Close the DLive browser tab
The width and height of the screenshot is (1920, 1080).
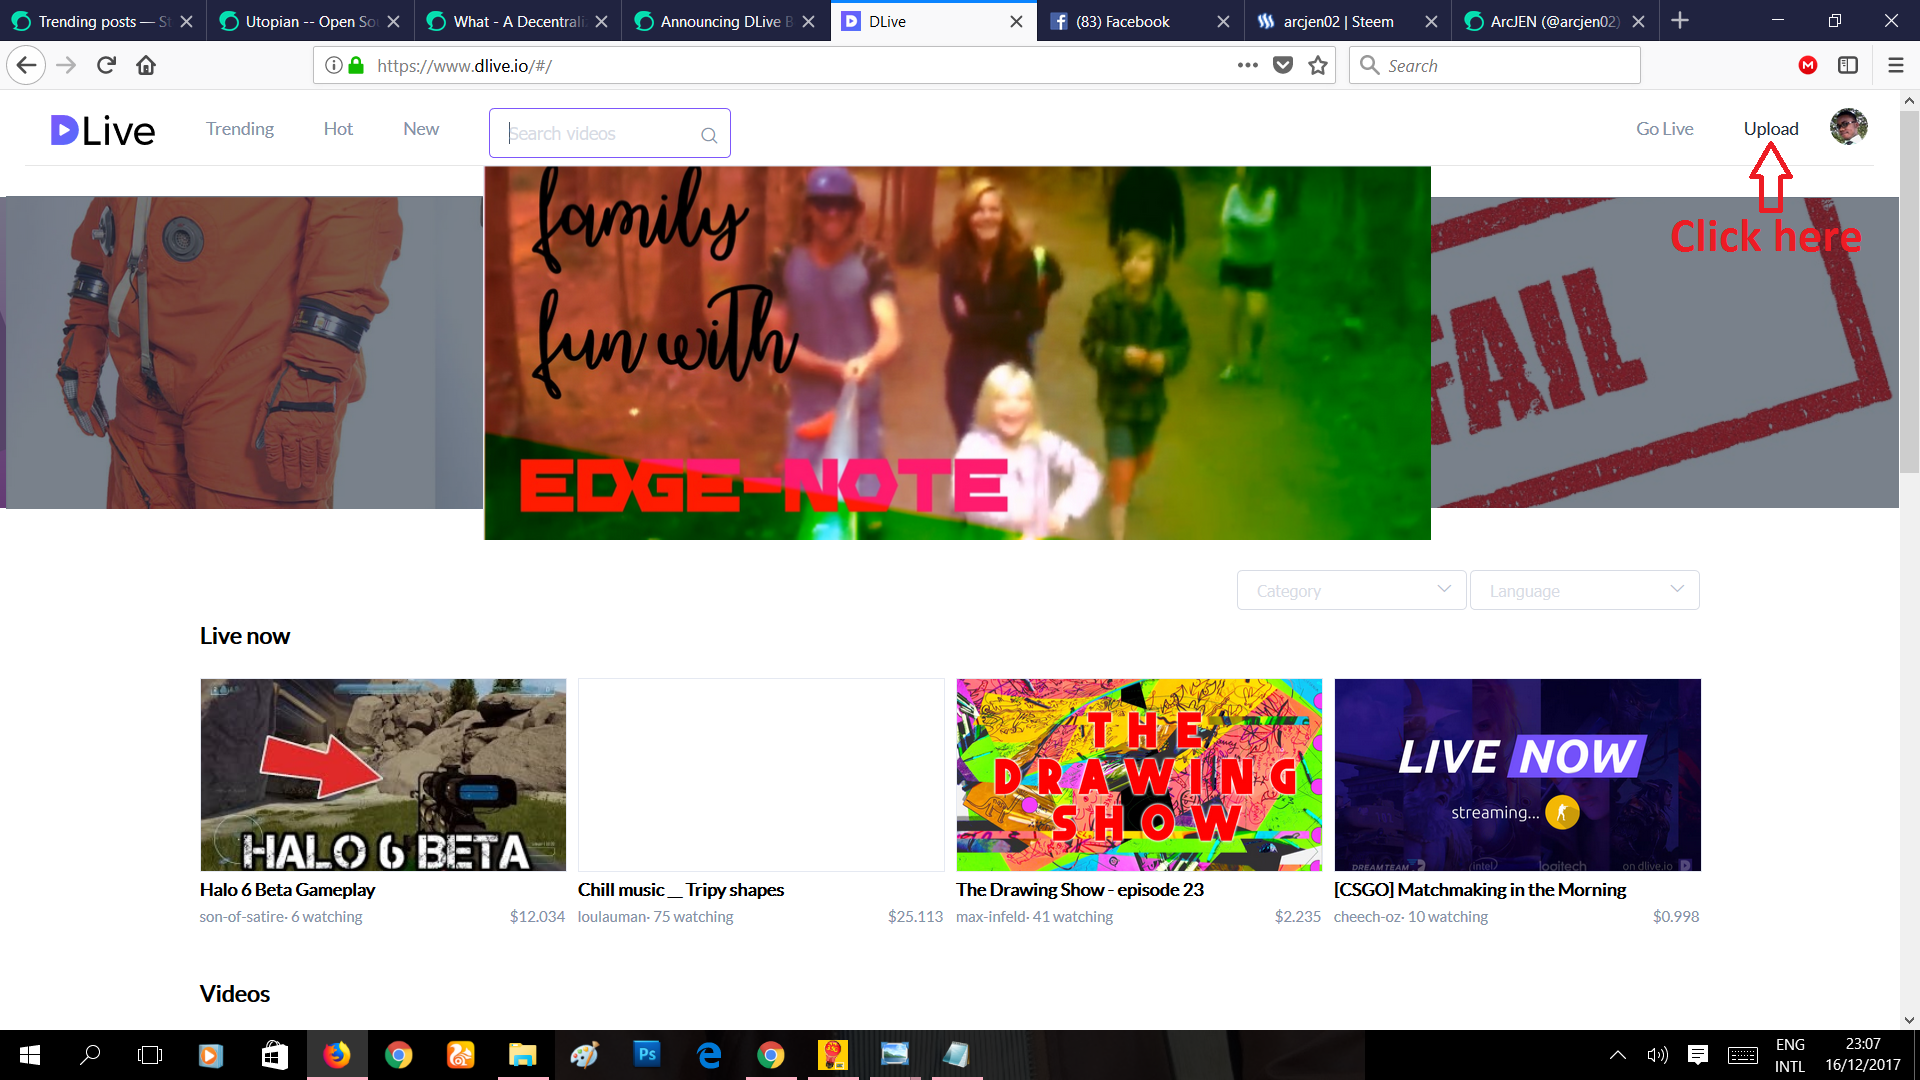click(1016, 21)
